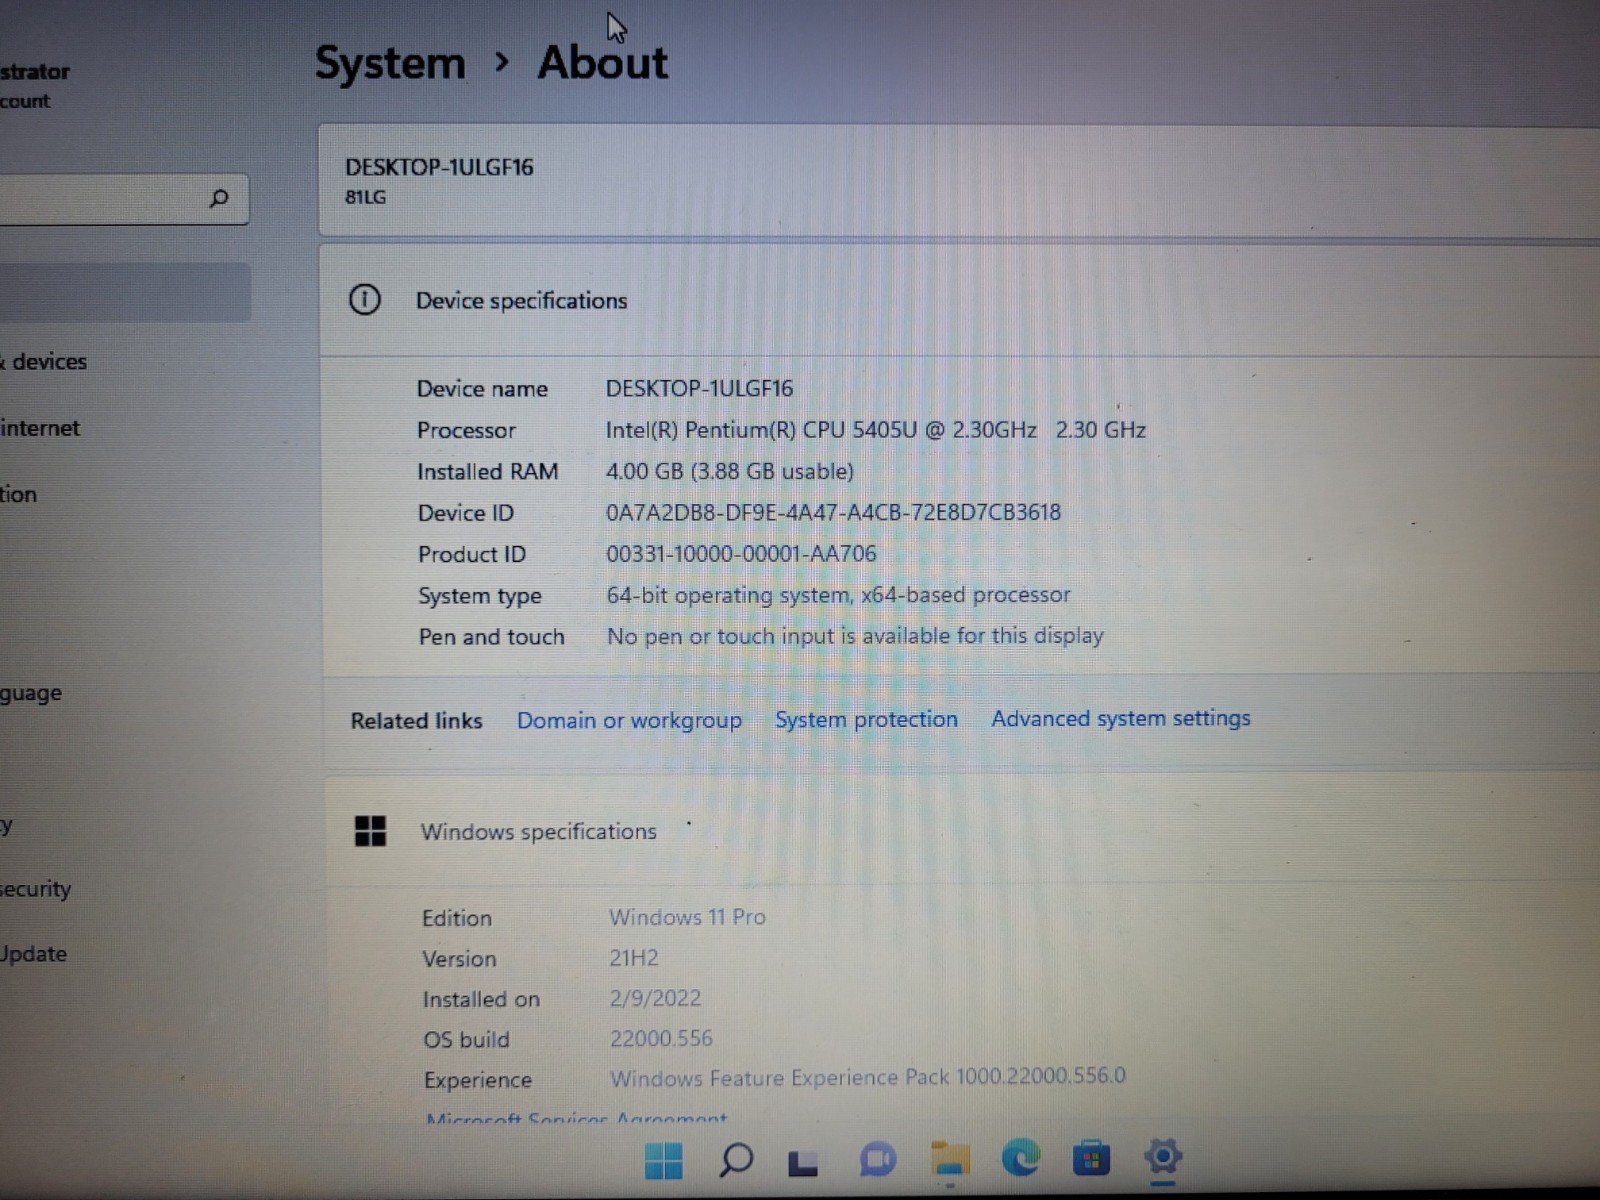Click the settings search magnifier icon

219,198
